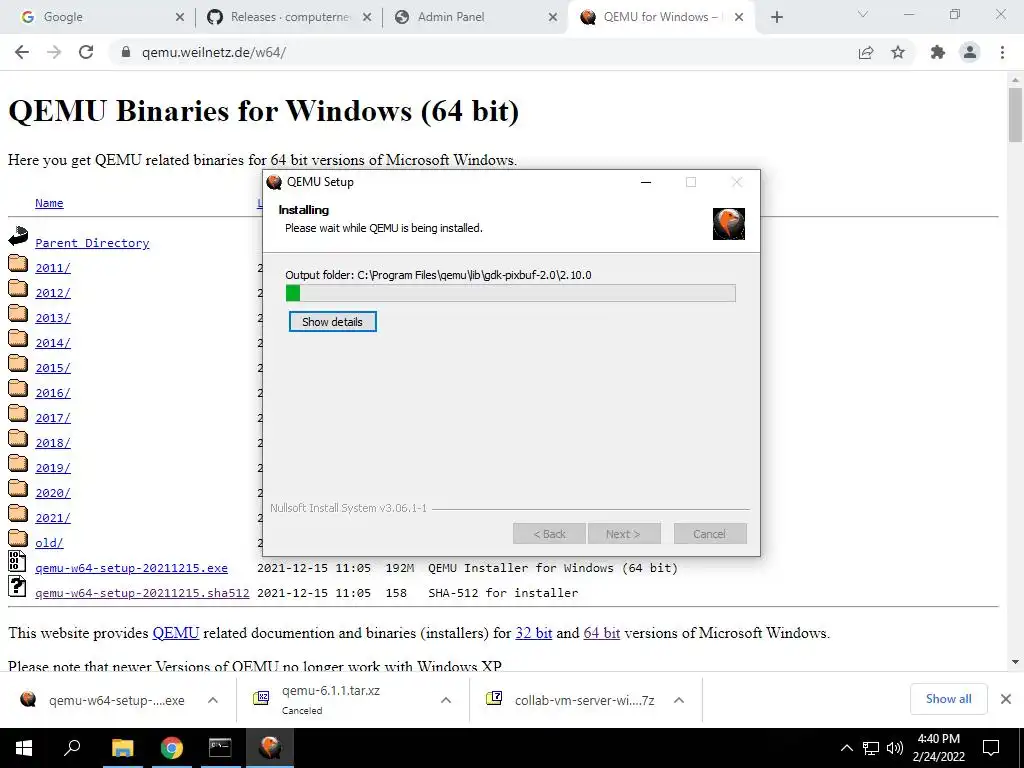The width and height of the screenshot is (1024, 768).
Task: Download qemu-w64-setup-20211215.exe
Action: 131,568
